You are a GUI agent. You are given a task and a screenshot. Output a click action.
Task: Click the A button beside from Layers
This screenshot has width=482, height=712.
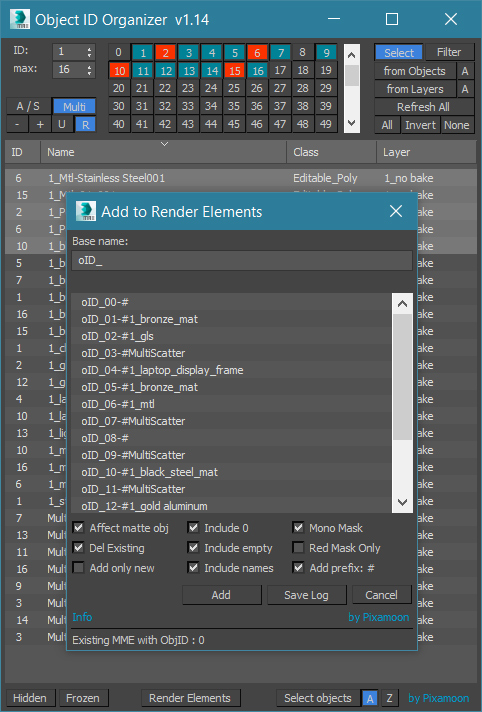465,89
